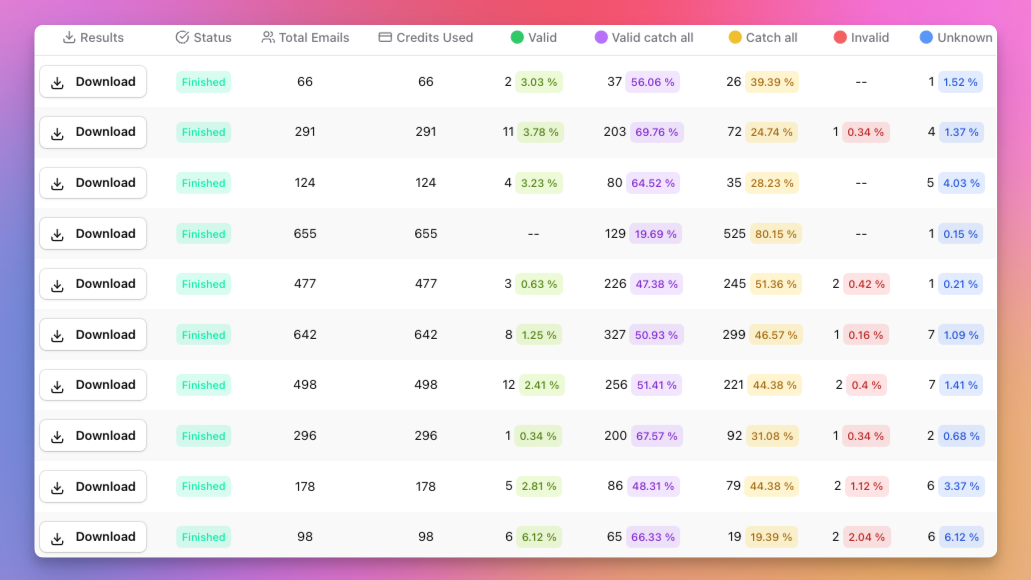The height and width of the screenshot is (580, 1032).
Task: Click the 2.41 % valid badge
Action: [x=542, y=385]
